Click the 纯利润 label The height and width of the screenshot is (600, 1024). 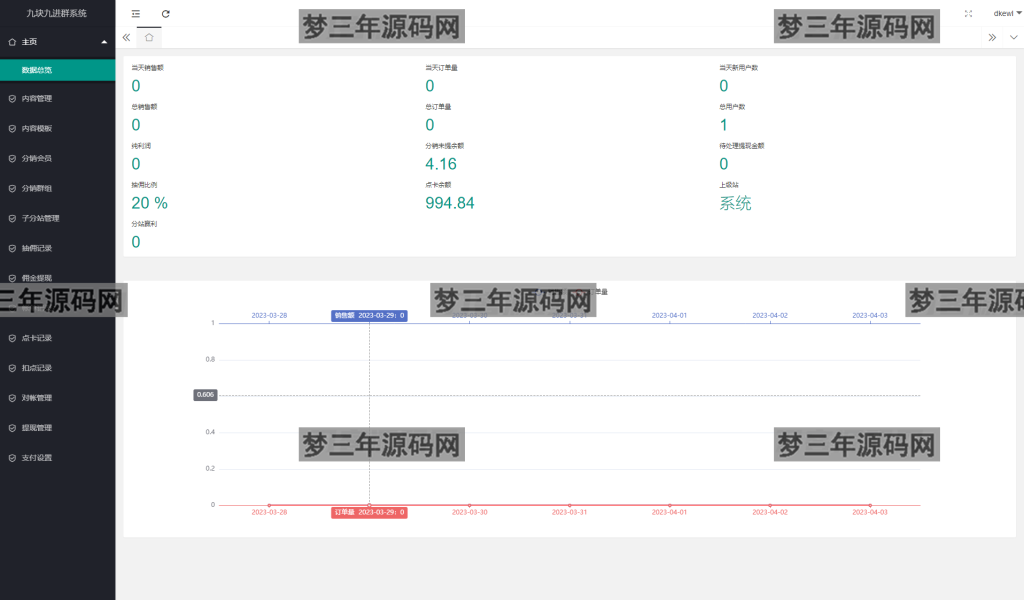tap(141, 146)
